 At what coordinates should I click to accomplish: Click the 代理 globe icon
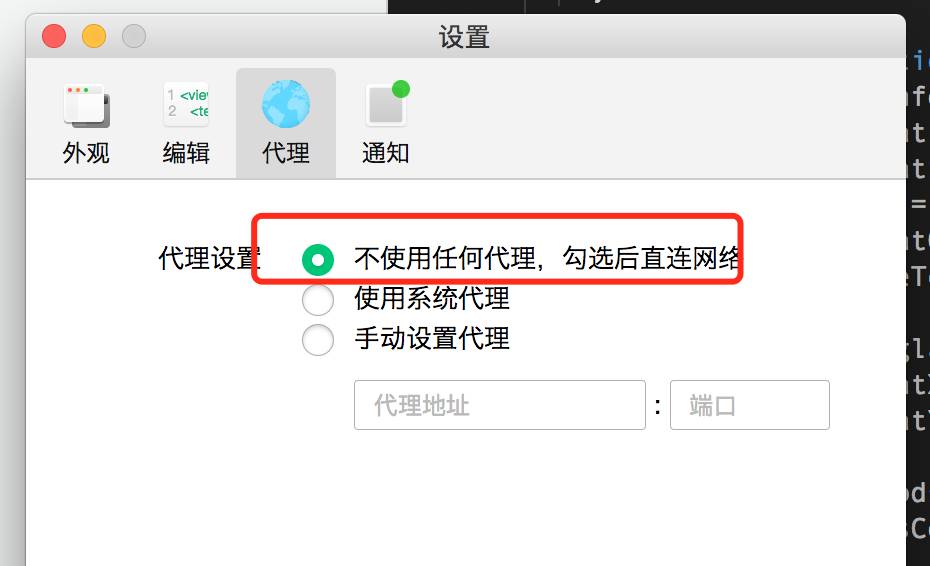[x=286, y=104]
